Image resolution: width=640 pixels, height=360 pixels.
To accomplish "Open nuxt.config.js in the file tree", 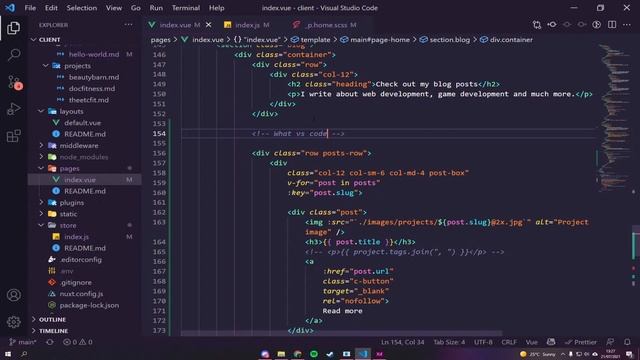I will coord(81,293).
